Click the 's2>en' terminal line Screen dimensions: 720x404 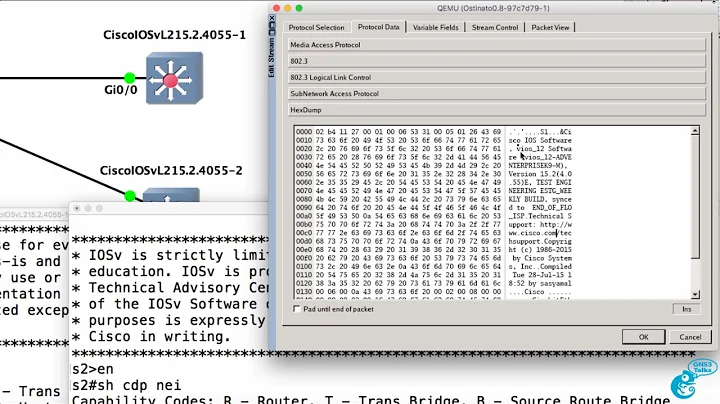point(92,369)
